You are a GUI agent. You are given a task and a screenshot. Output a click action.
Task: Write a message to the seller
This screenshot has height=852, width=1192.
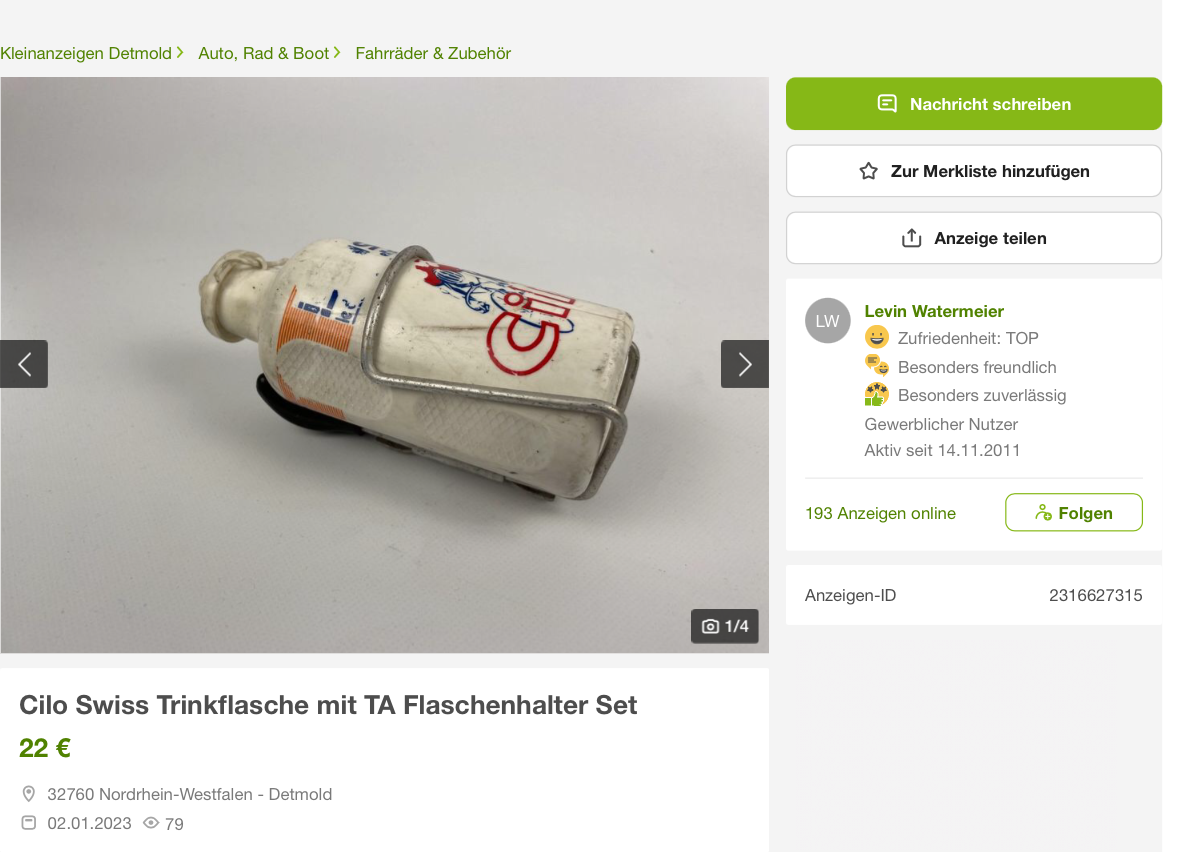(x=974, y=103)
